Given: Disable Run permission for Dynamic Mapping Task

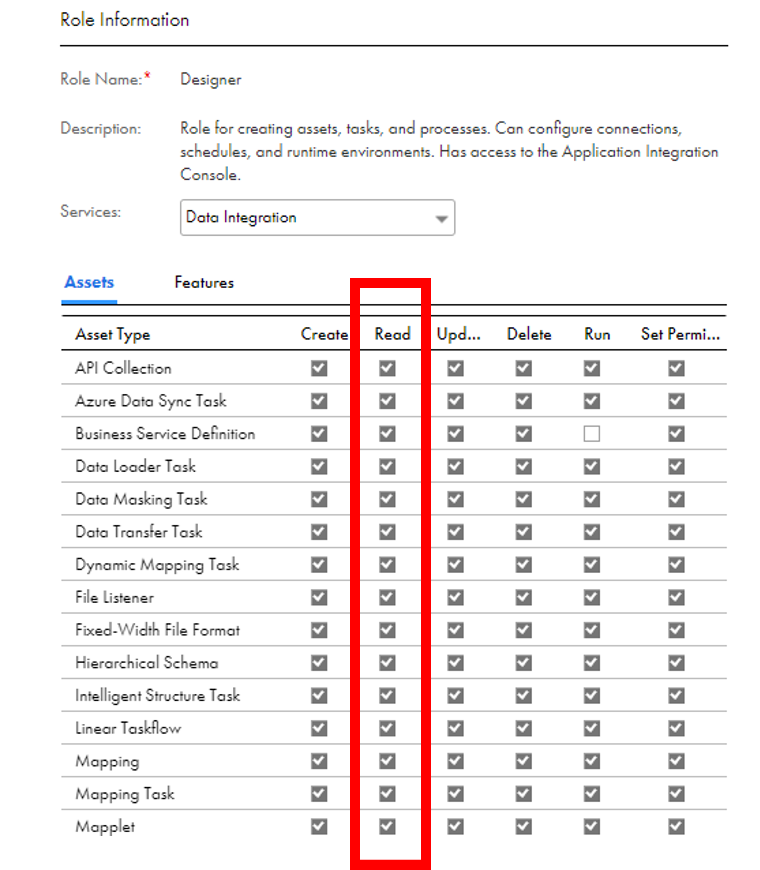Looking at the screenshot, I should click(592, 565).
